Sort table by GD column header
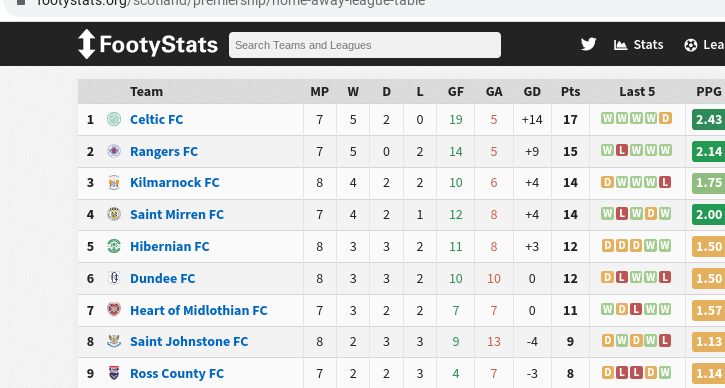 coord(532,92)
